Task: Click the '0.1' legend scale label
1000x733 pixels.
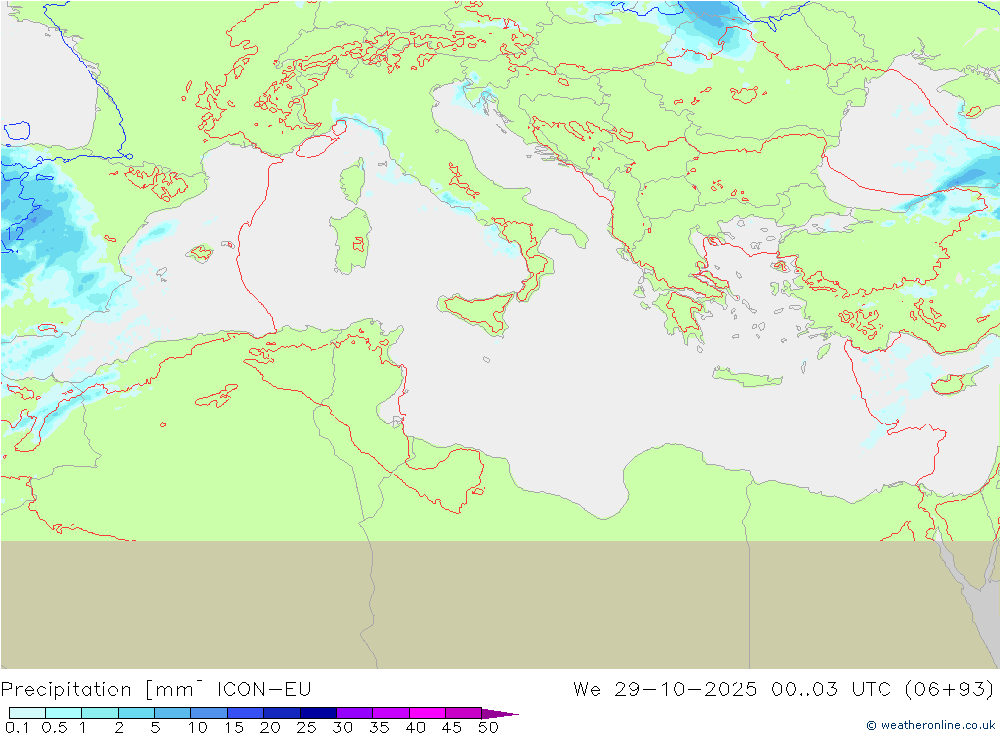Action: point(17,727)
